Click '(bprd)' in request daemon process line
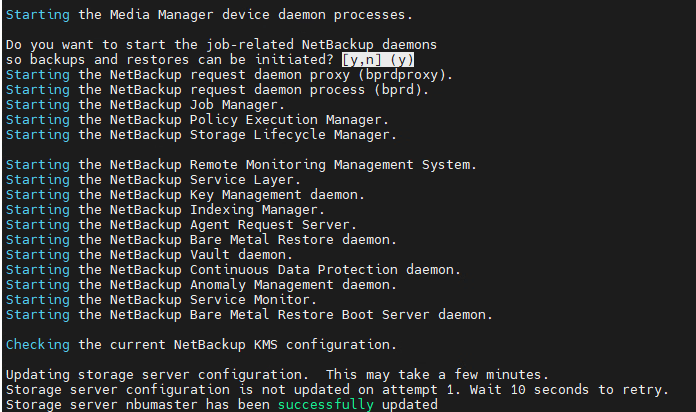696x412 pixels. [x=398, y=90]
